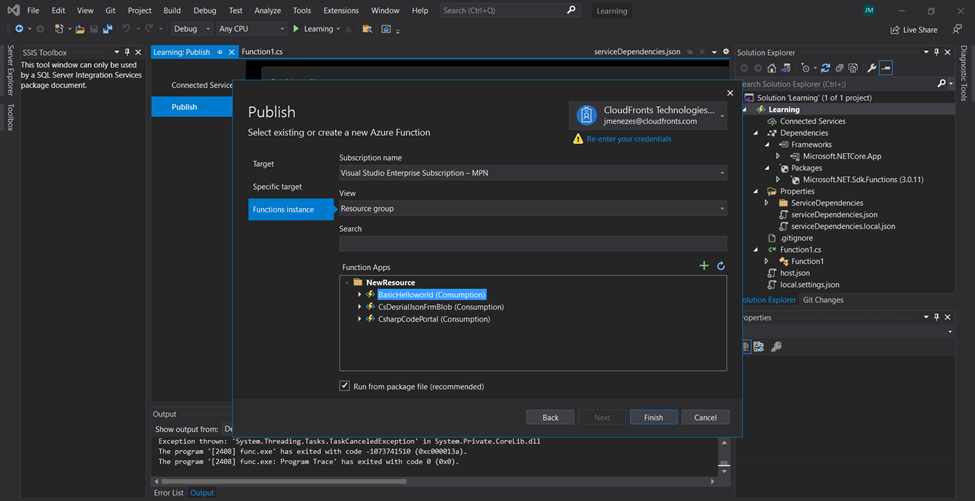The height and width of the screenshot is (501, 975).
Task: Click the Function Apps Search input field
Action: click(533, 244)
